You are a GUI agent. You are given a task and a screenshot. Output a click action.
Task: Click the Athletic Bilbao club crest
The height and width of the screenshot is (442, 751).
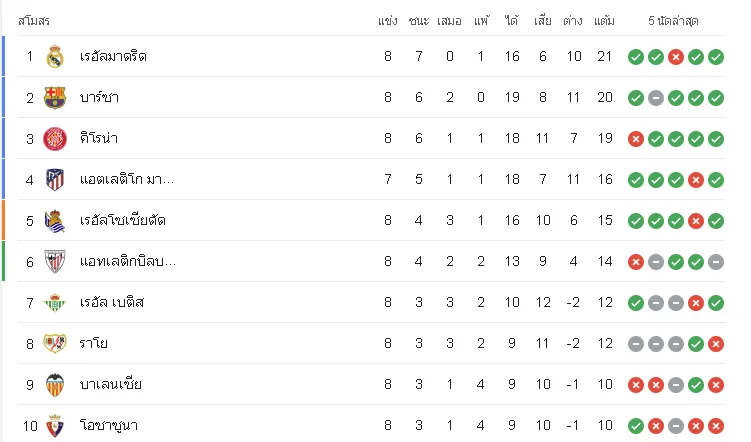point(55,261)
